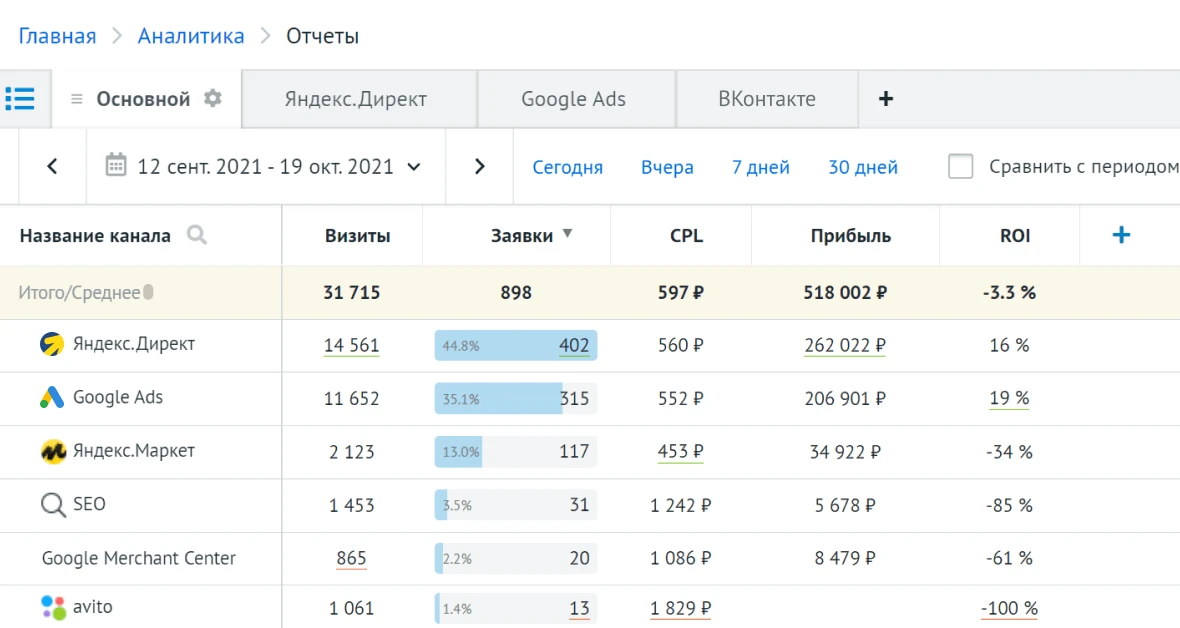
Task: Navigate to Аналитика in breadcrumbs
Action: [x=191, y=36]
